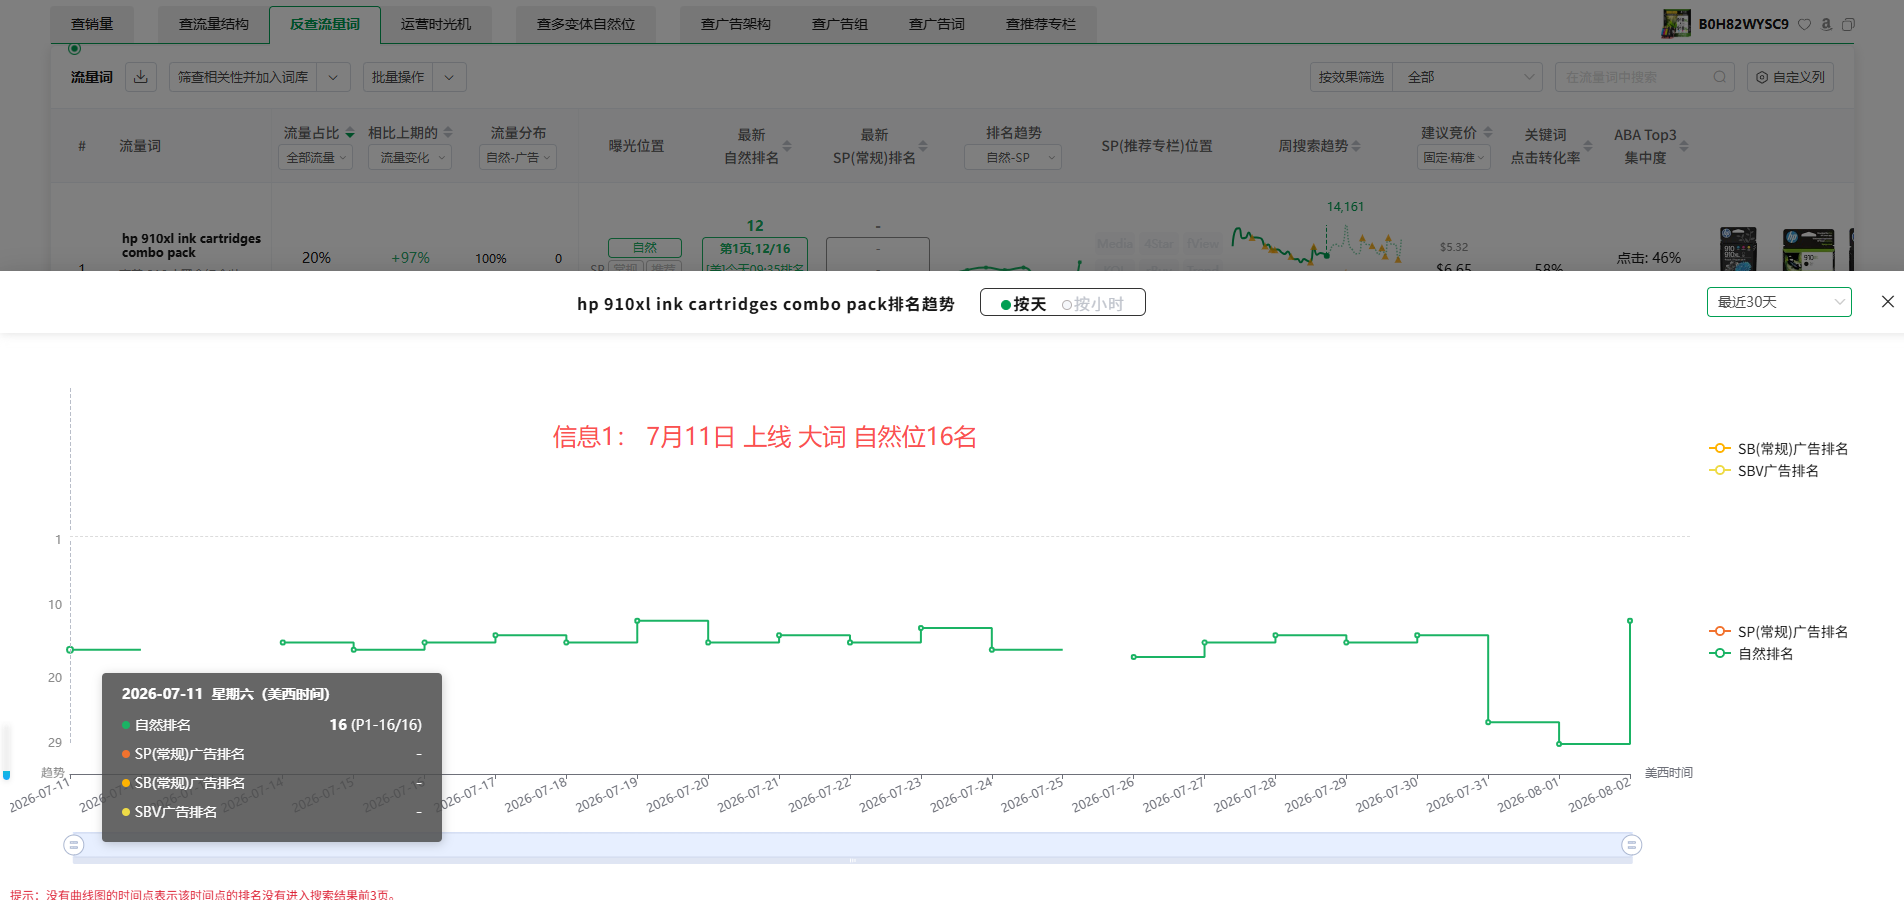The height and width of the screenshot is (900, 1904).
Task: Close the ranking trend panel
Action: point(1887,302)
